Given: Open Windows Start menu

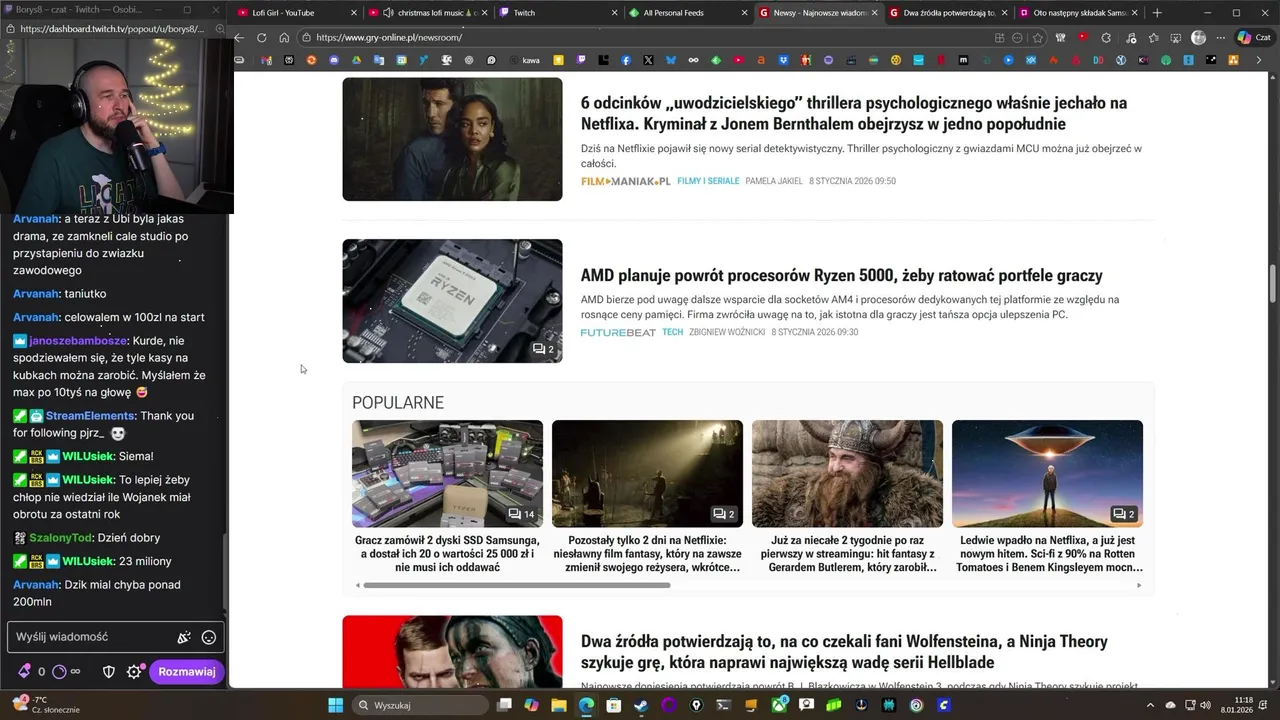Looking at the screenshot, I should point(336,705).
